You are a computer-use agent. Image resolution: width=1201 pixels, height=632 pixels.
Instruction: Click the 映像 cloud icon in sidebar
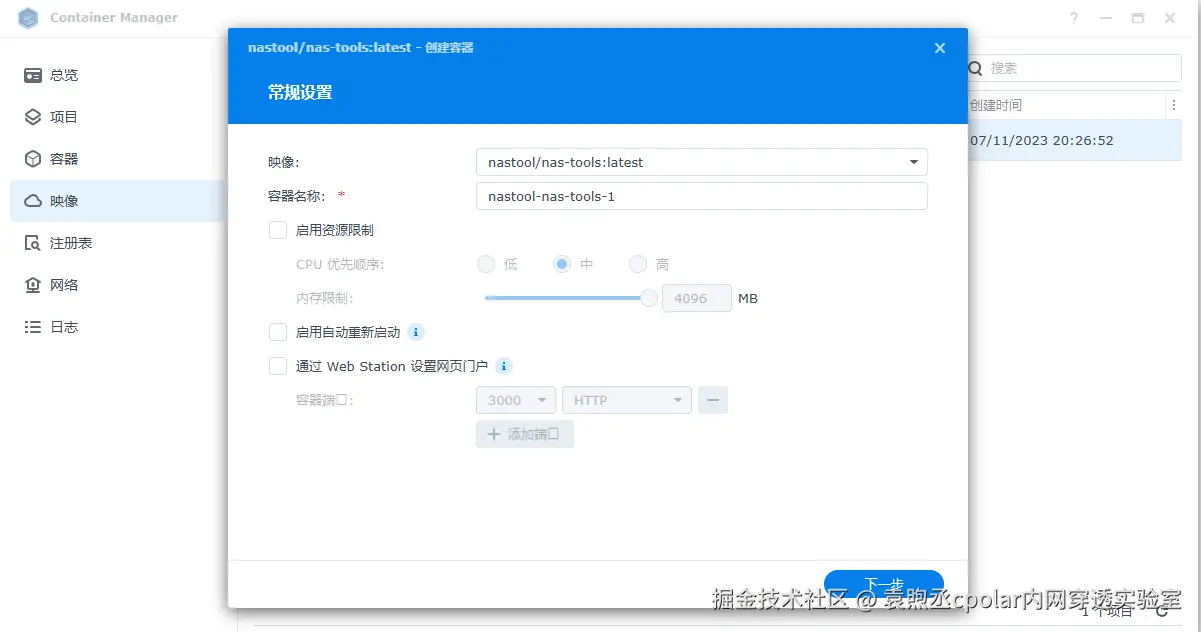[x=33, y=201]
